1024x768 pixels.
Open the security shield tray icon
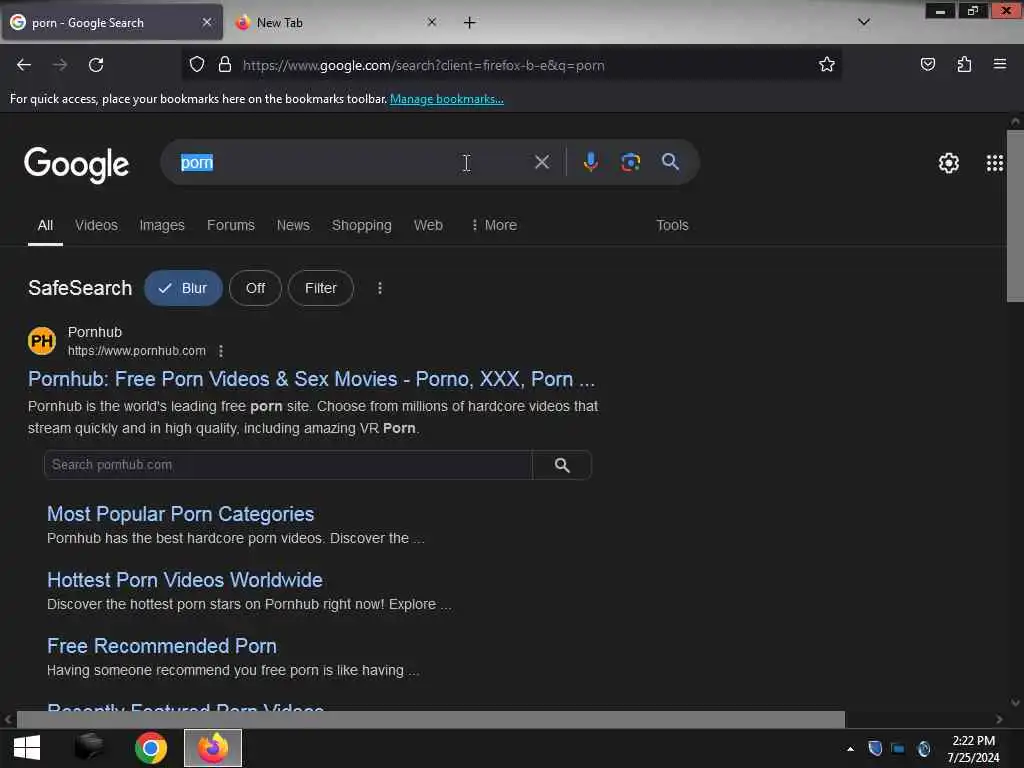tap(875, 748)
